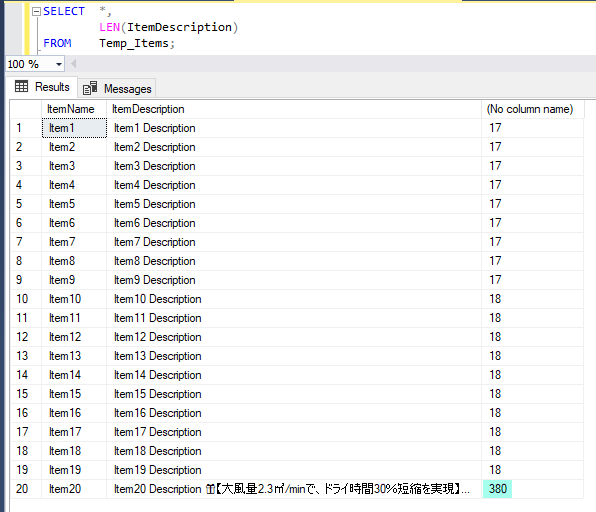Select the Item12 name cell
The width and height of the screenshot is (596, 512).
tap(74, 337)
